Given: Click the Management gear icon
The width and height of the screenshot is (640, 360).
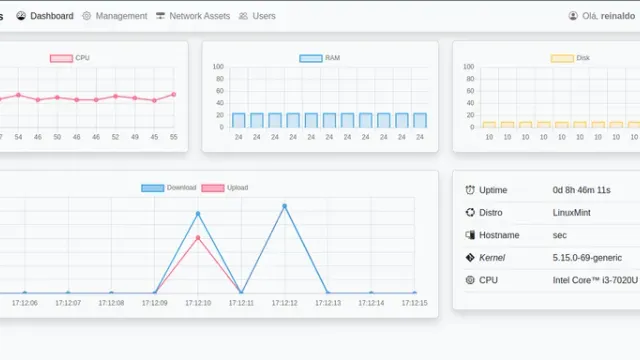Looking at the screenshot, I should click(x=87, y=16).
